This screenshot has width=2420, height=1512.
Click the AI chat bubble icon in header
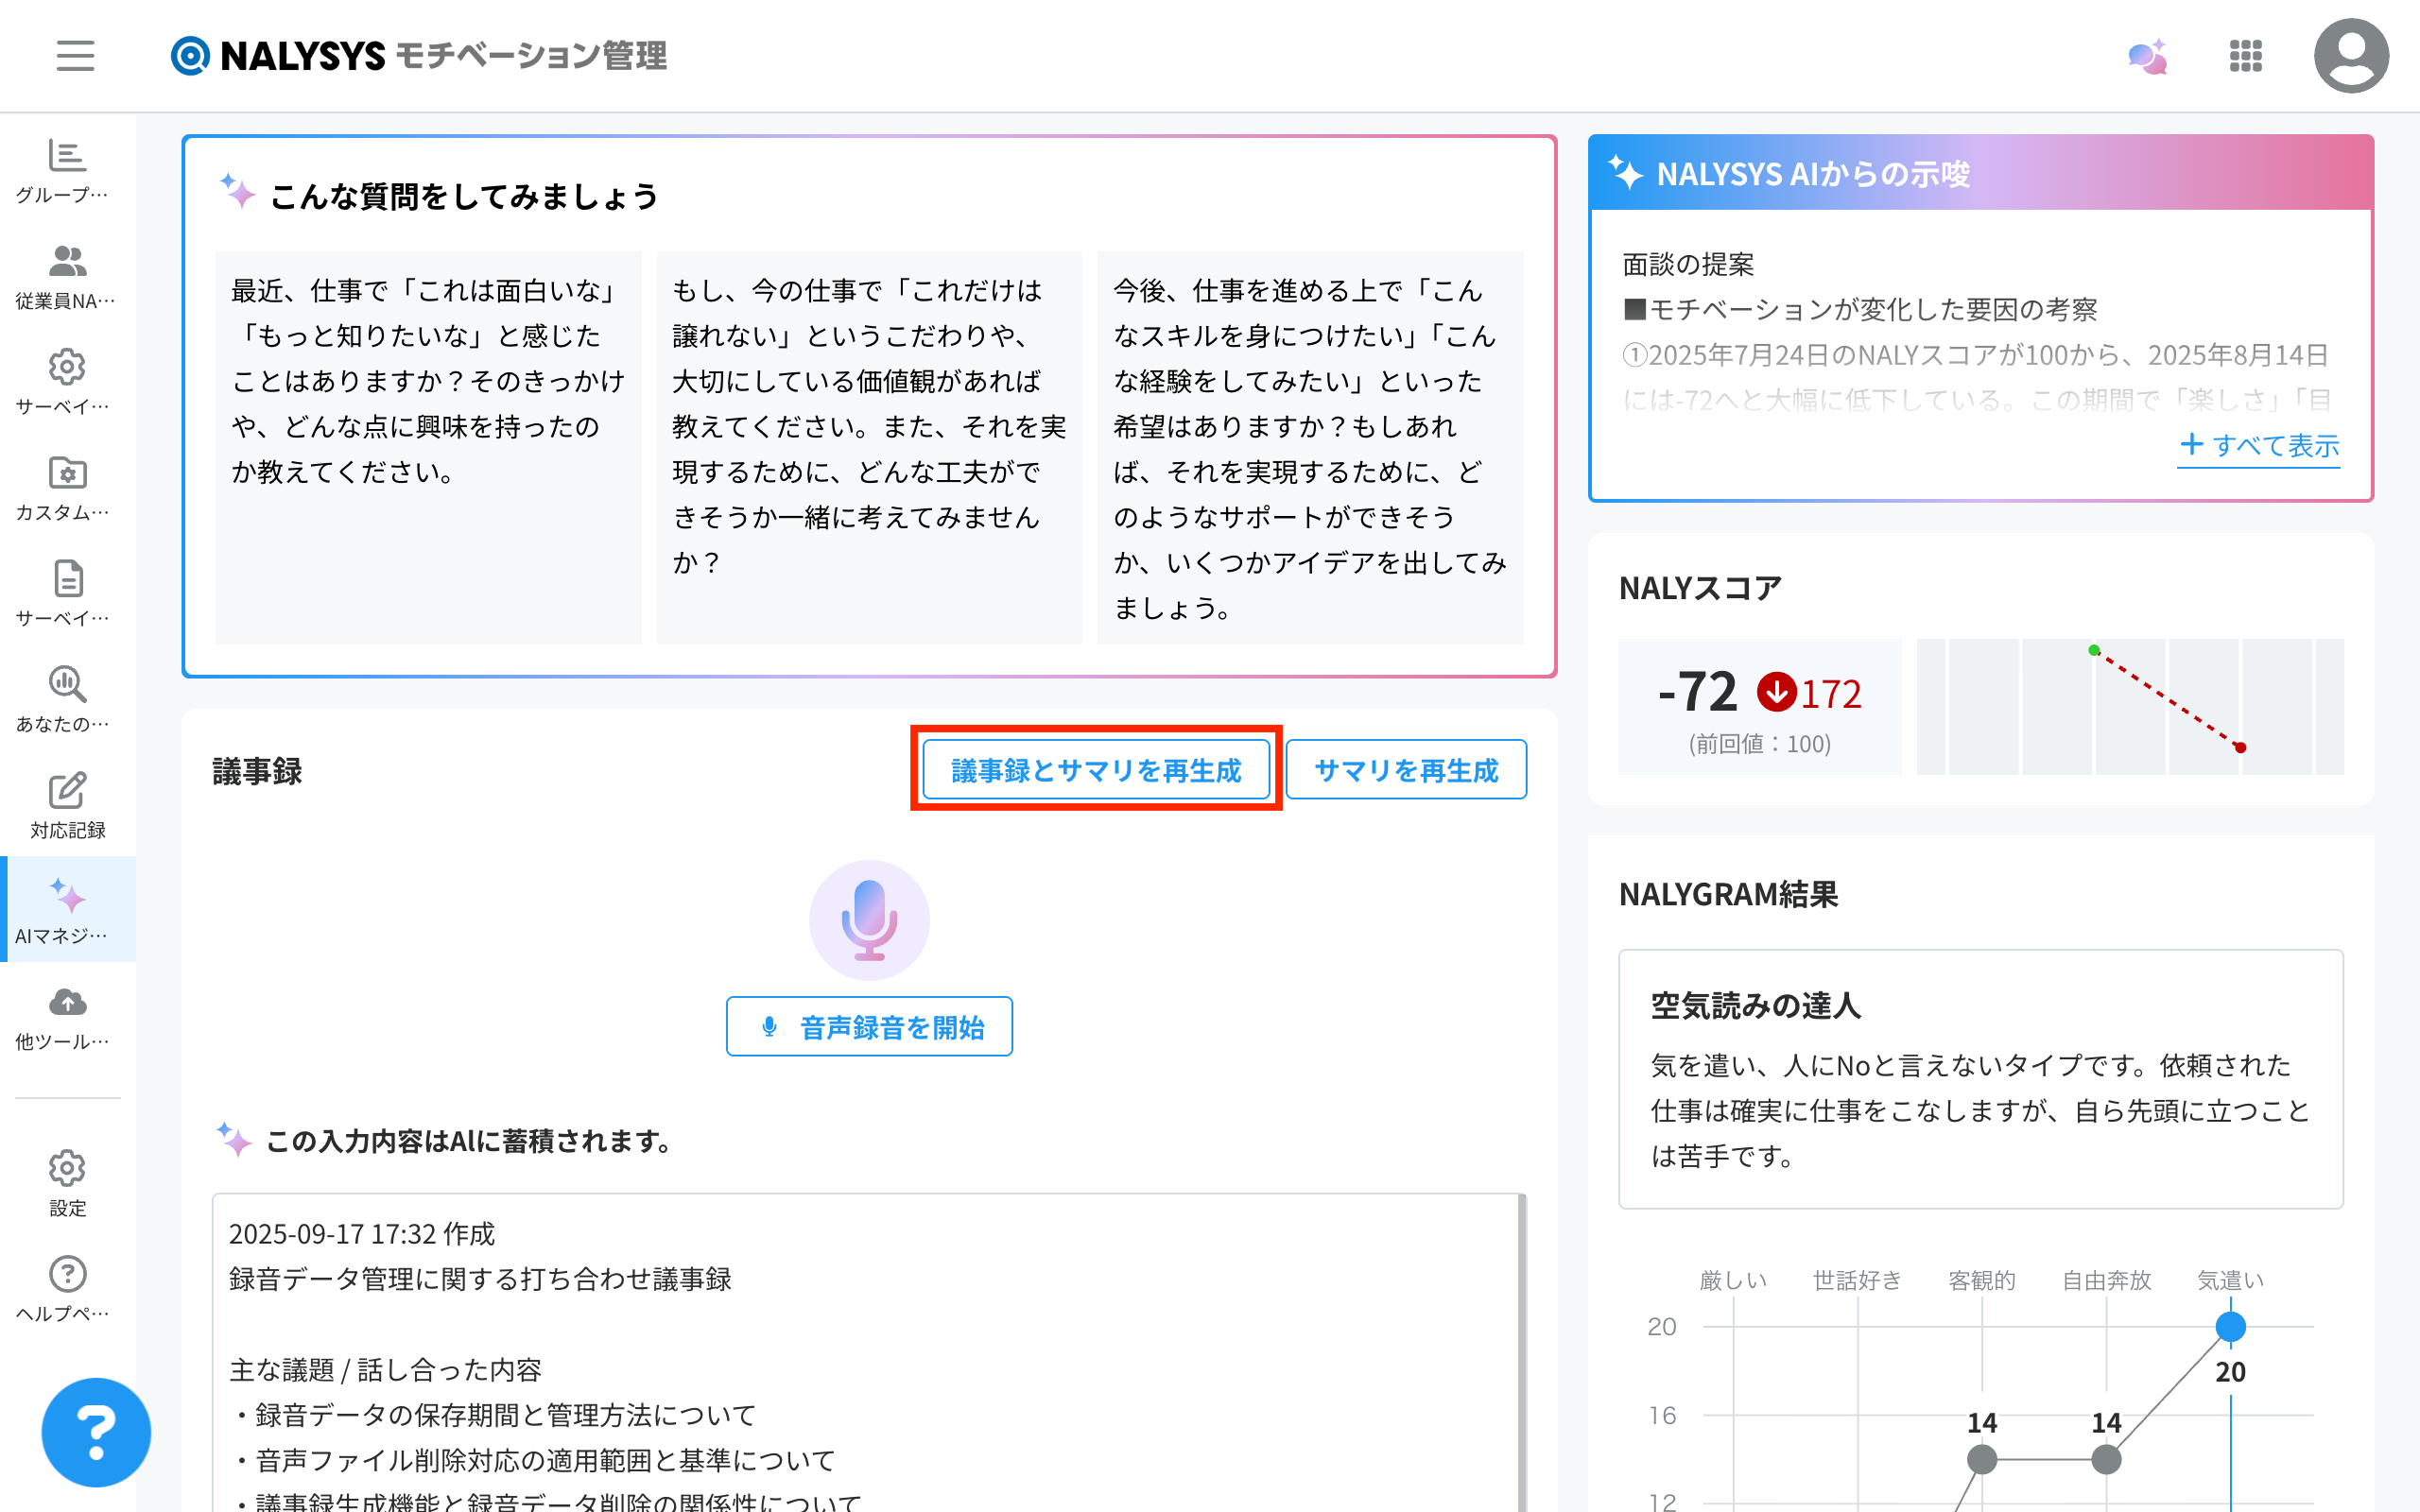tap(2147, 56)
